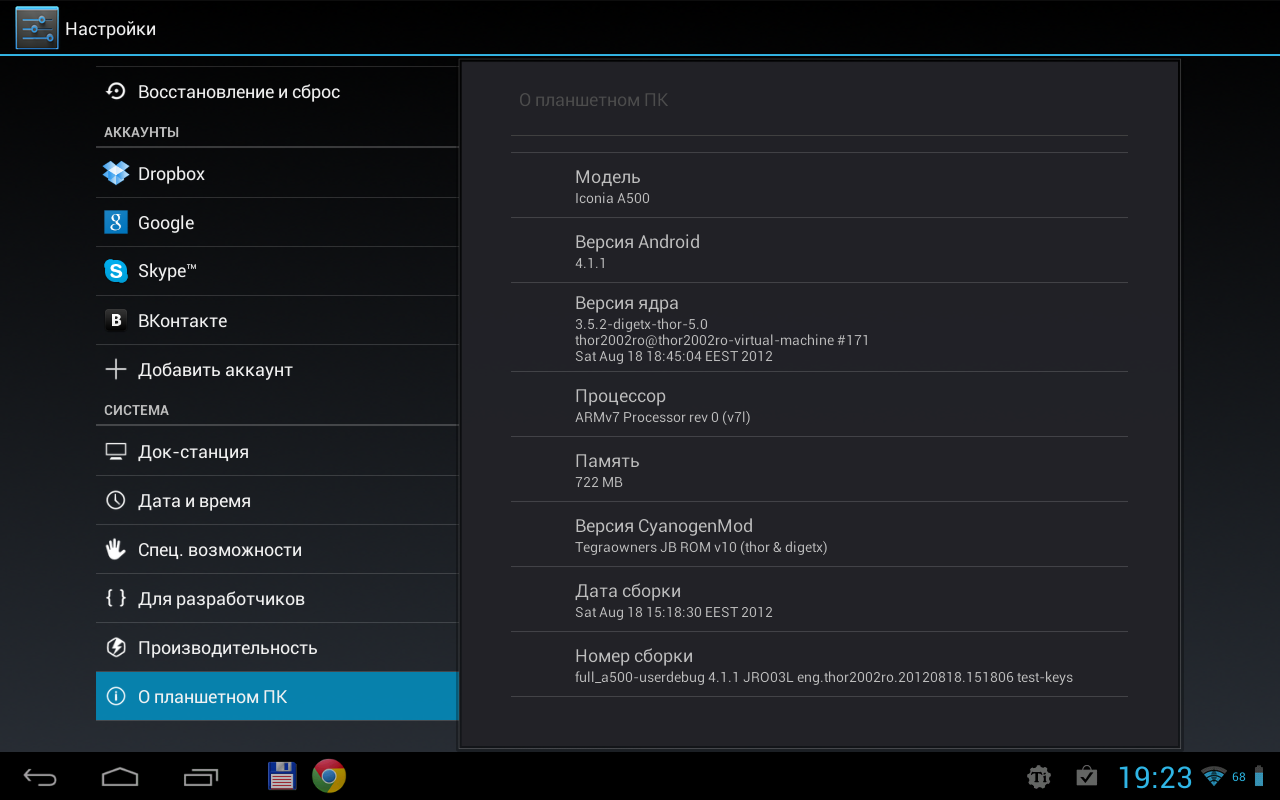
Task: Tap the Titanium gear notification icon
Action: (x=1039, y=777)
